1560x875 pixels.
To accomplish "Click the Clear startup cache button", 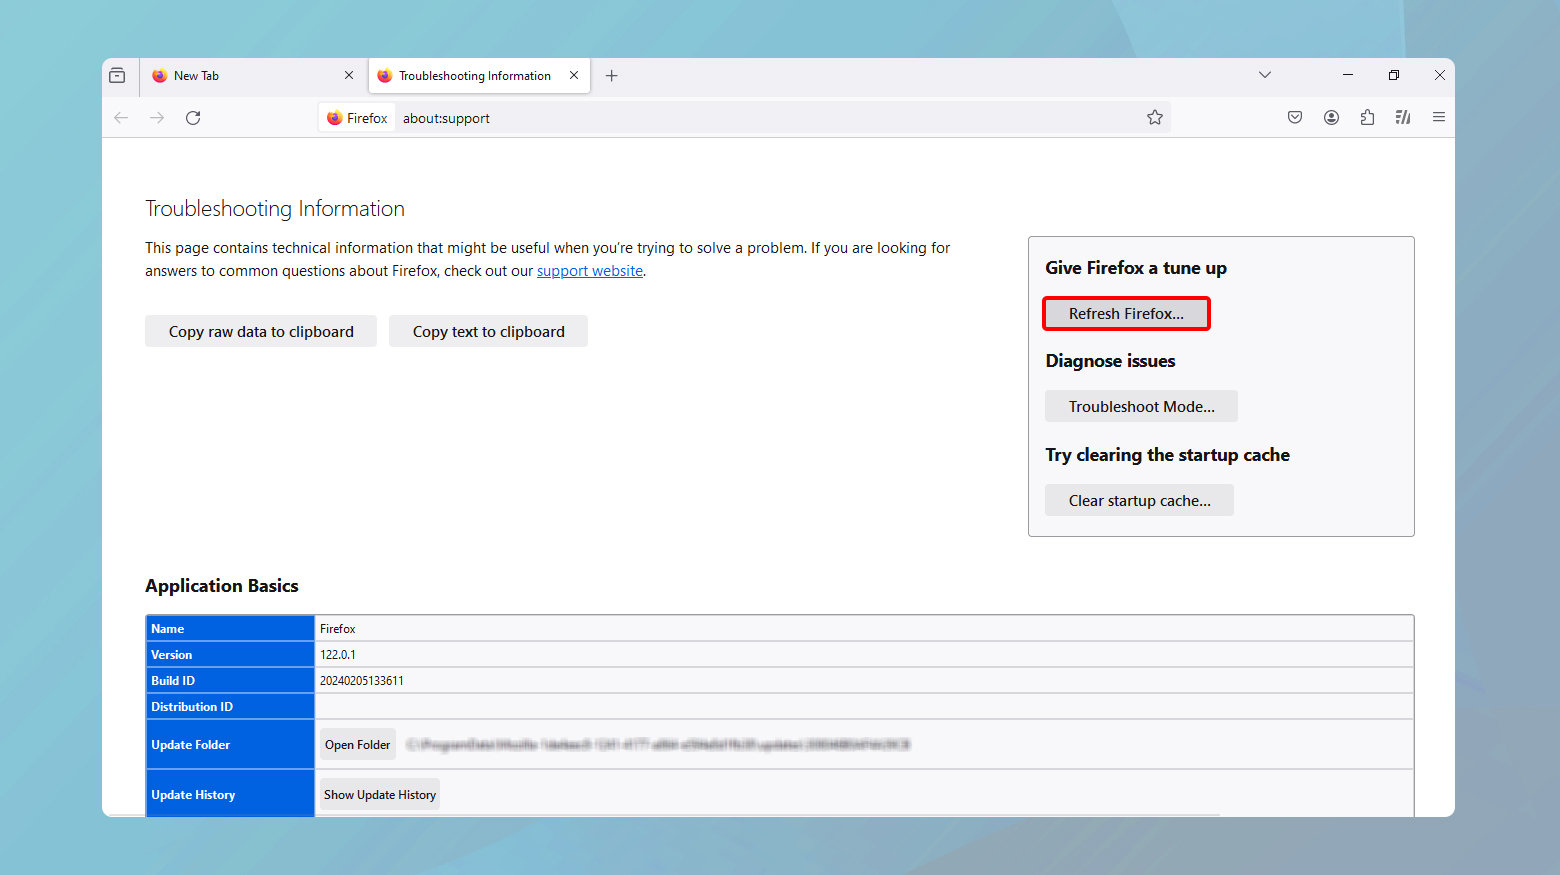I will tap(1139, 501).
